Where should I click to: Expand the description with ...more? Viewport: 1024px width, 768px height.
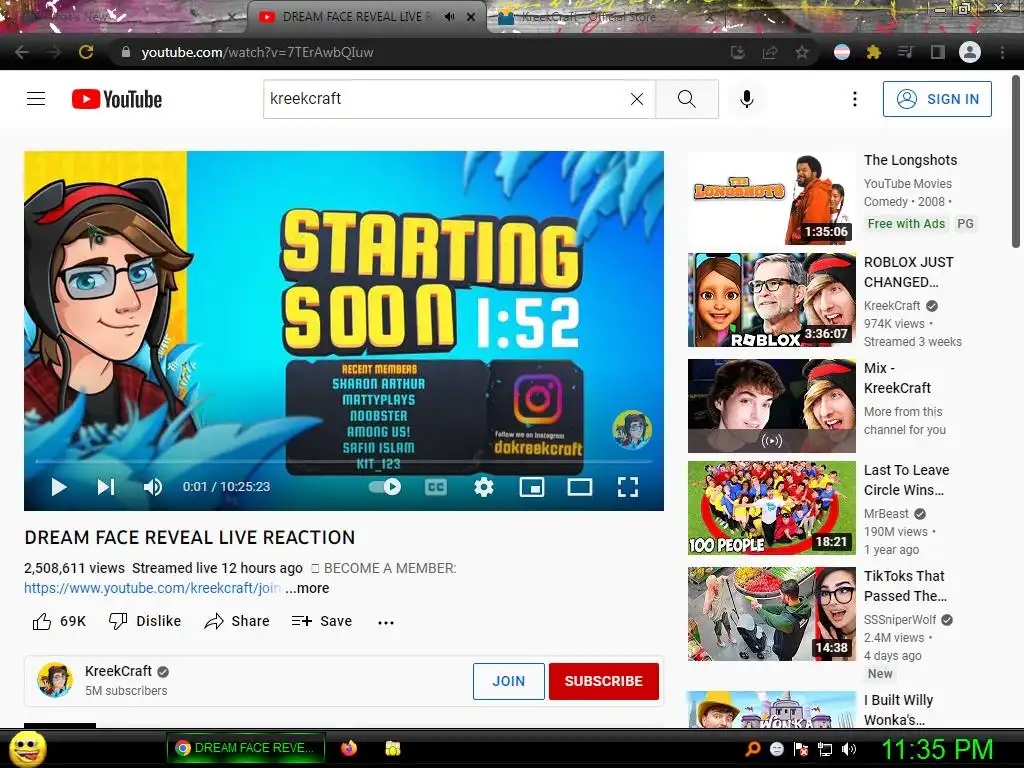pos(307,588)
